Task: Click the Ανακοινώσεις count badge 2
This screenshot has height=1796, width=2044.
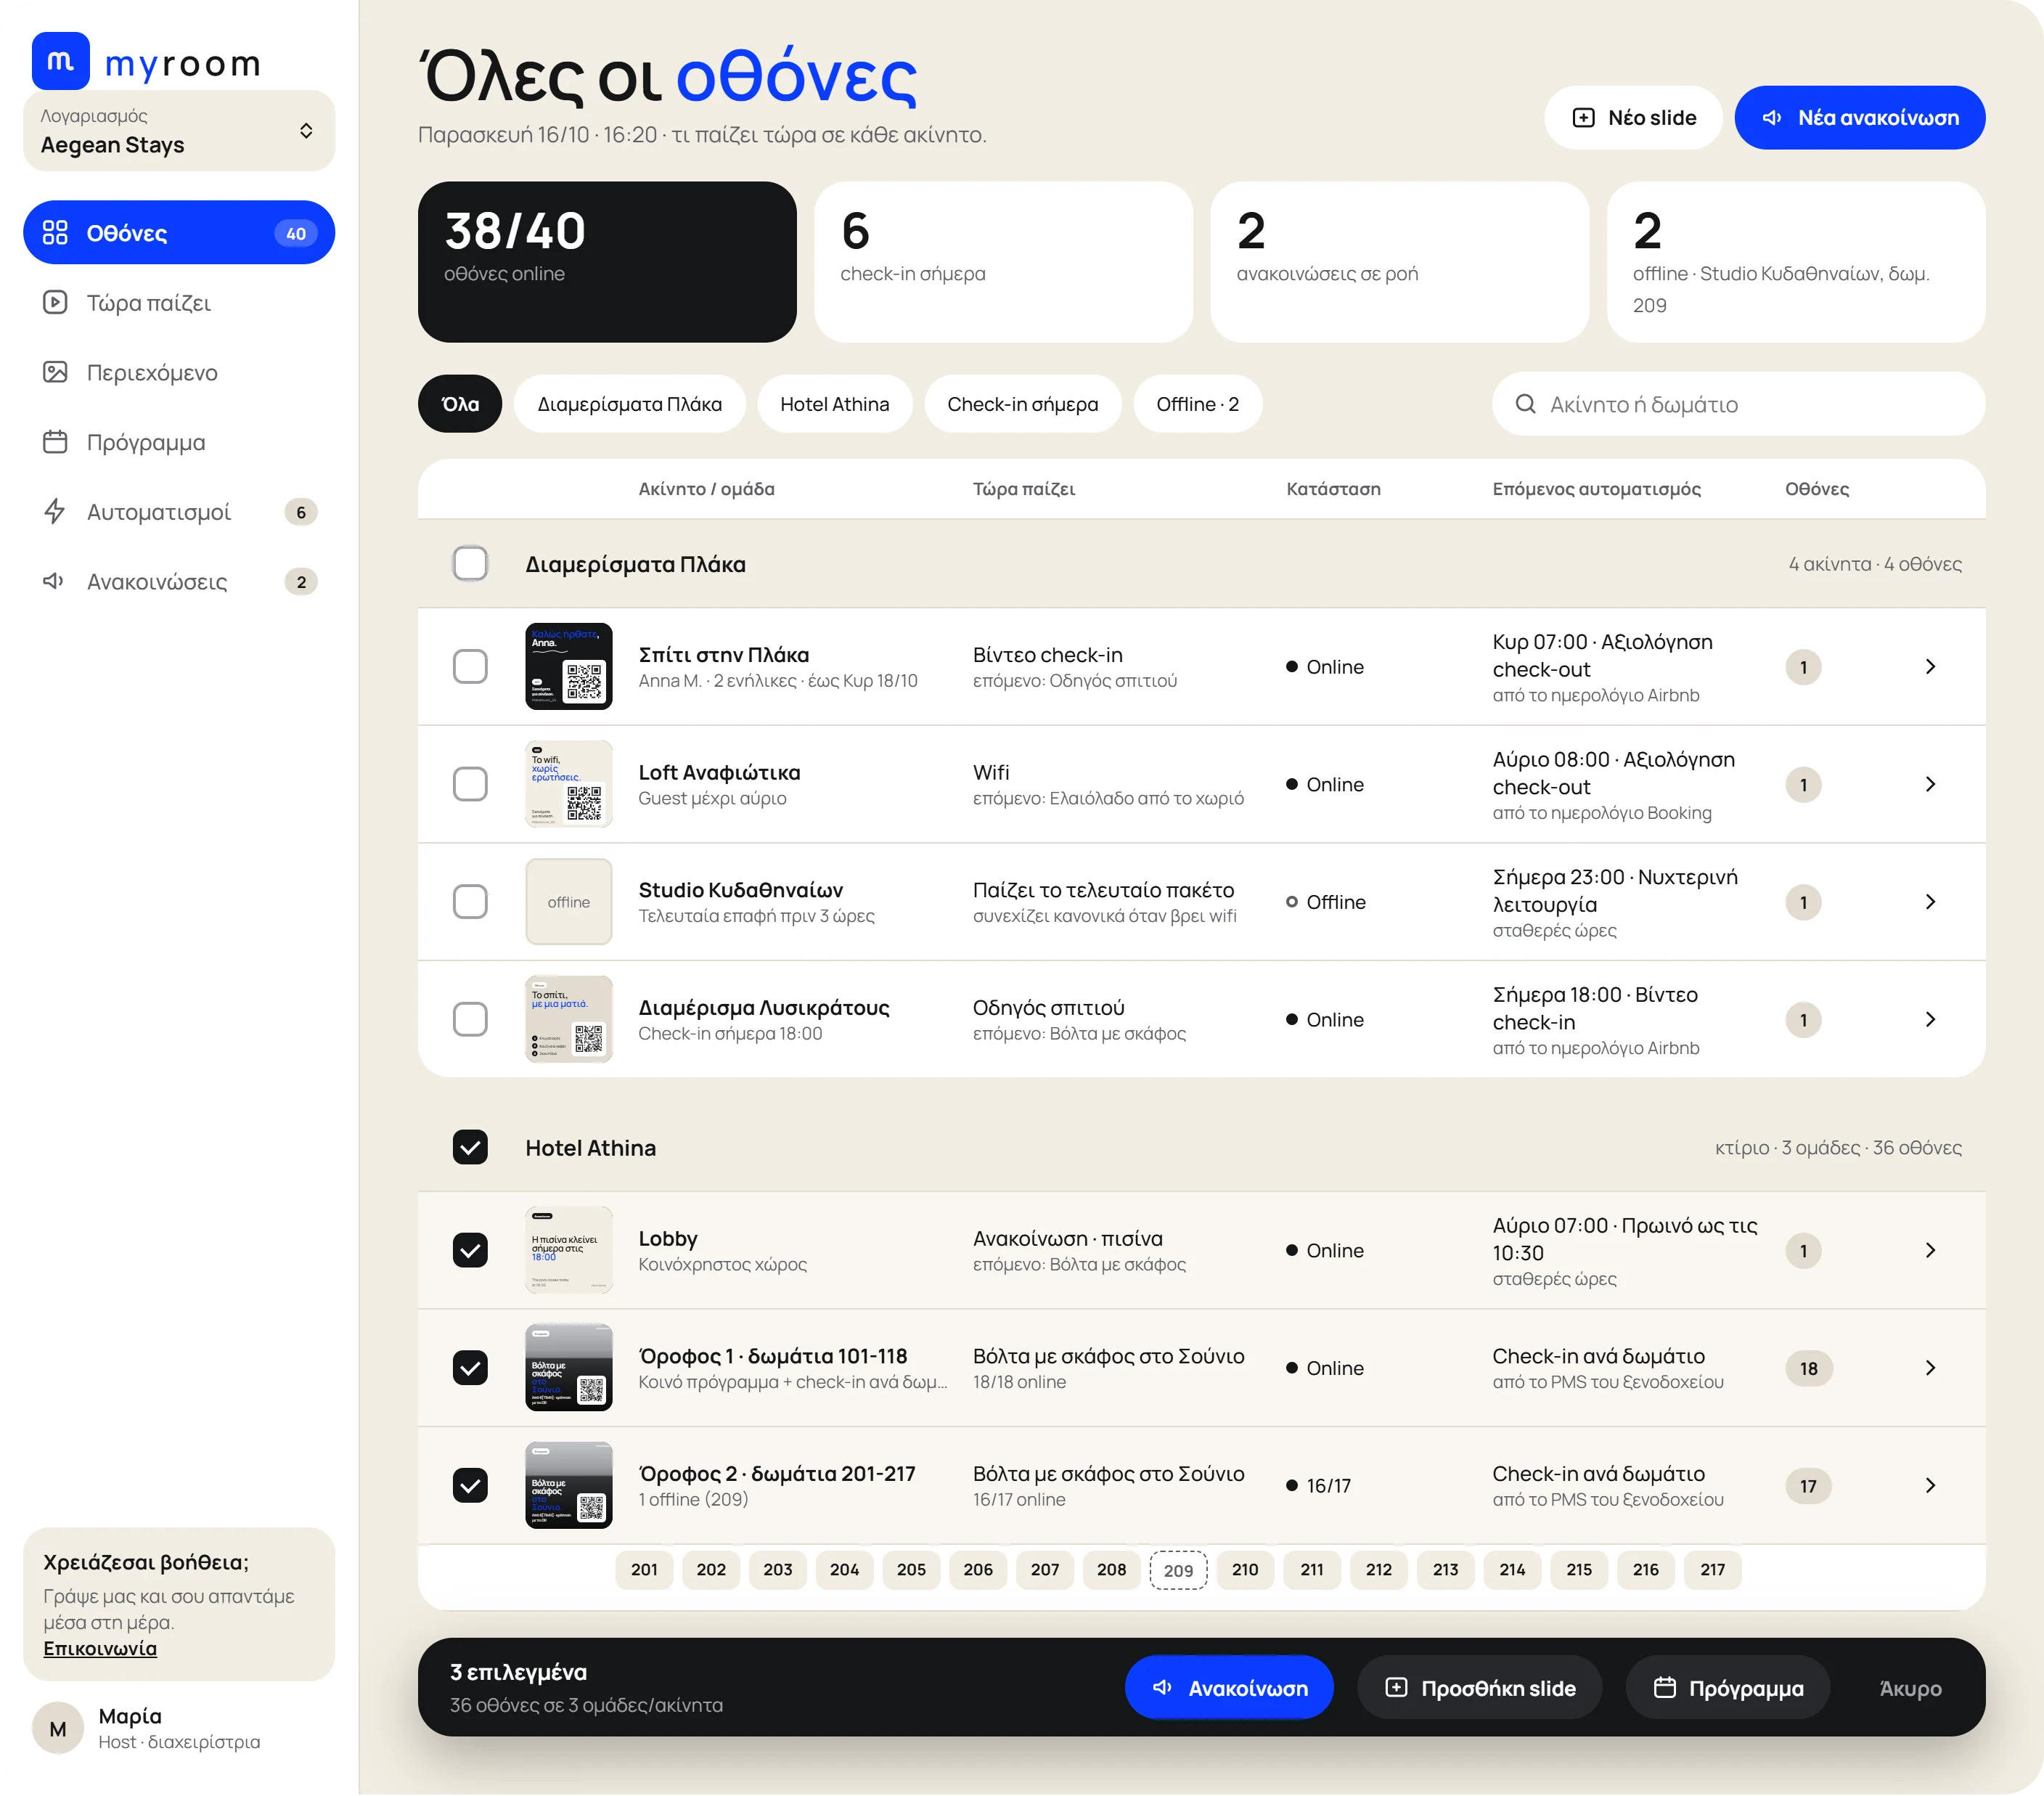Action: [301, 582]
